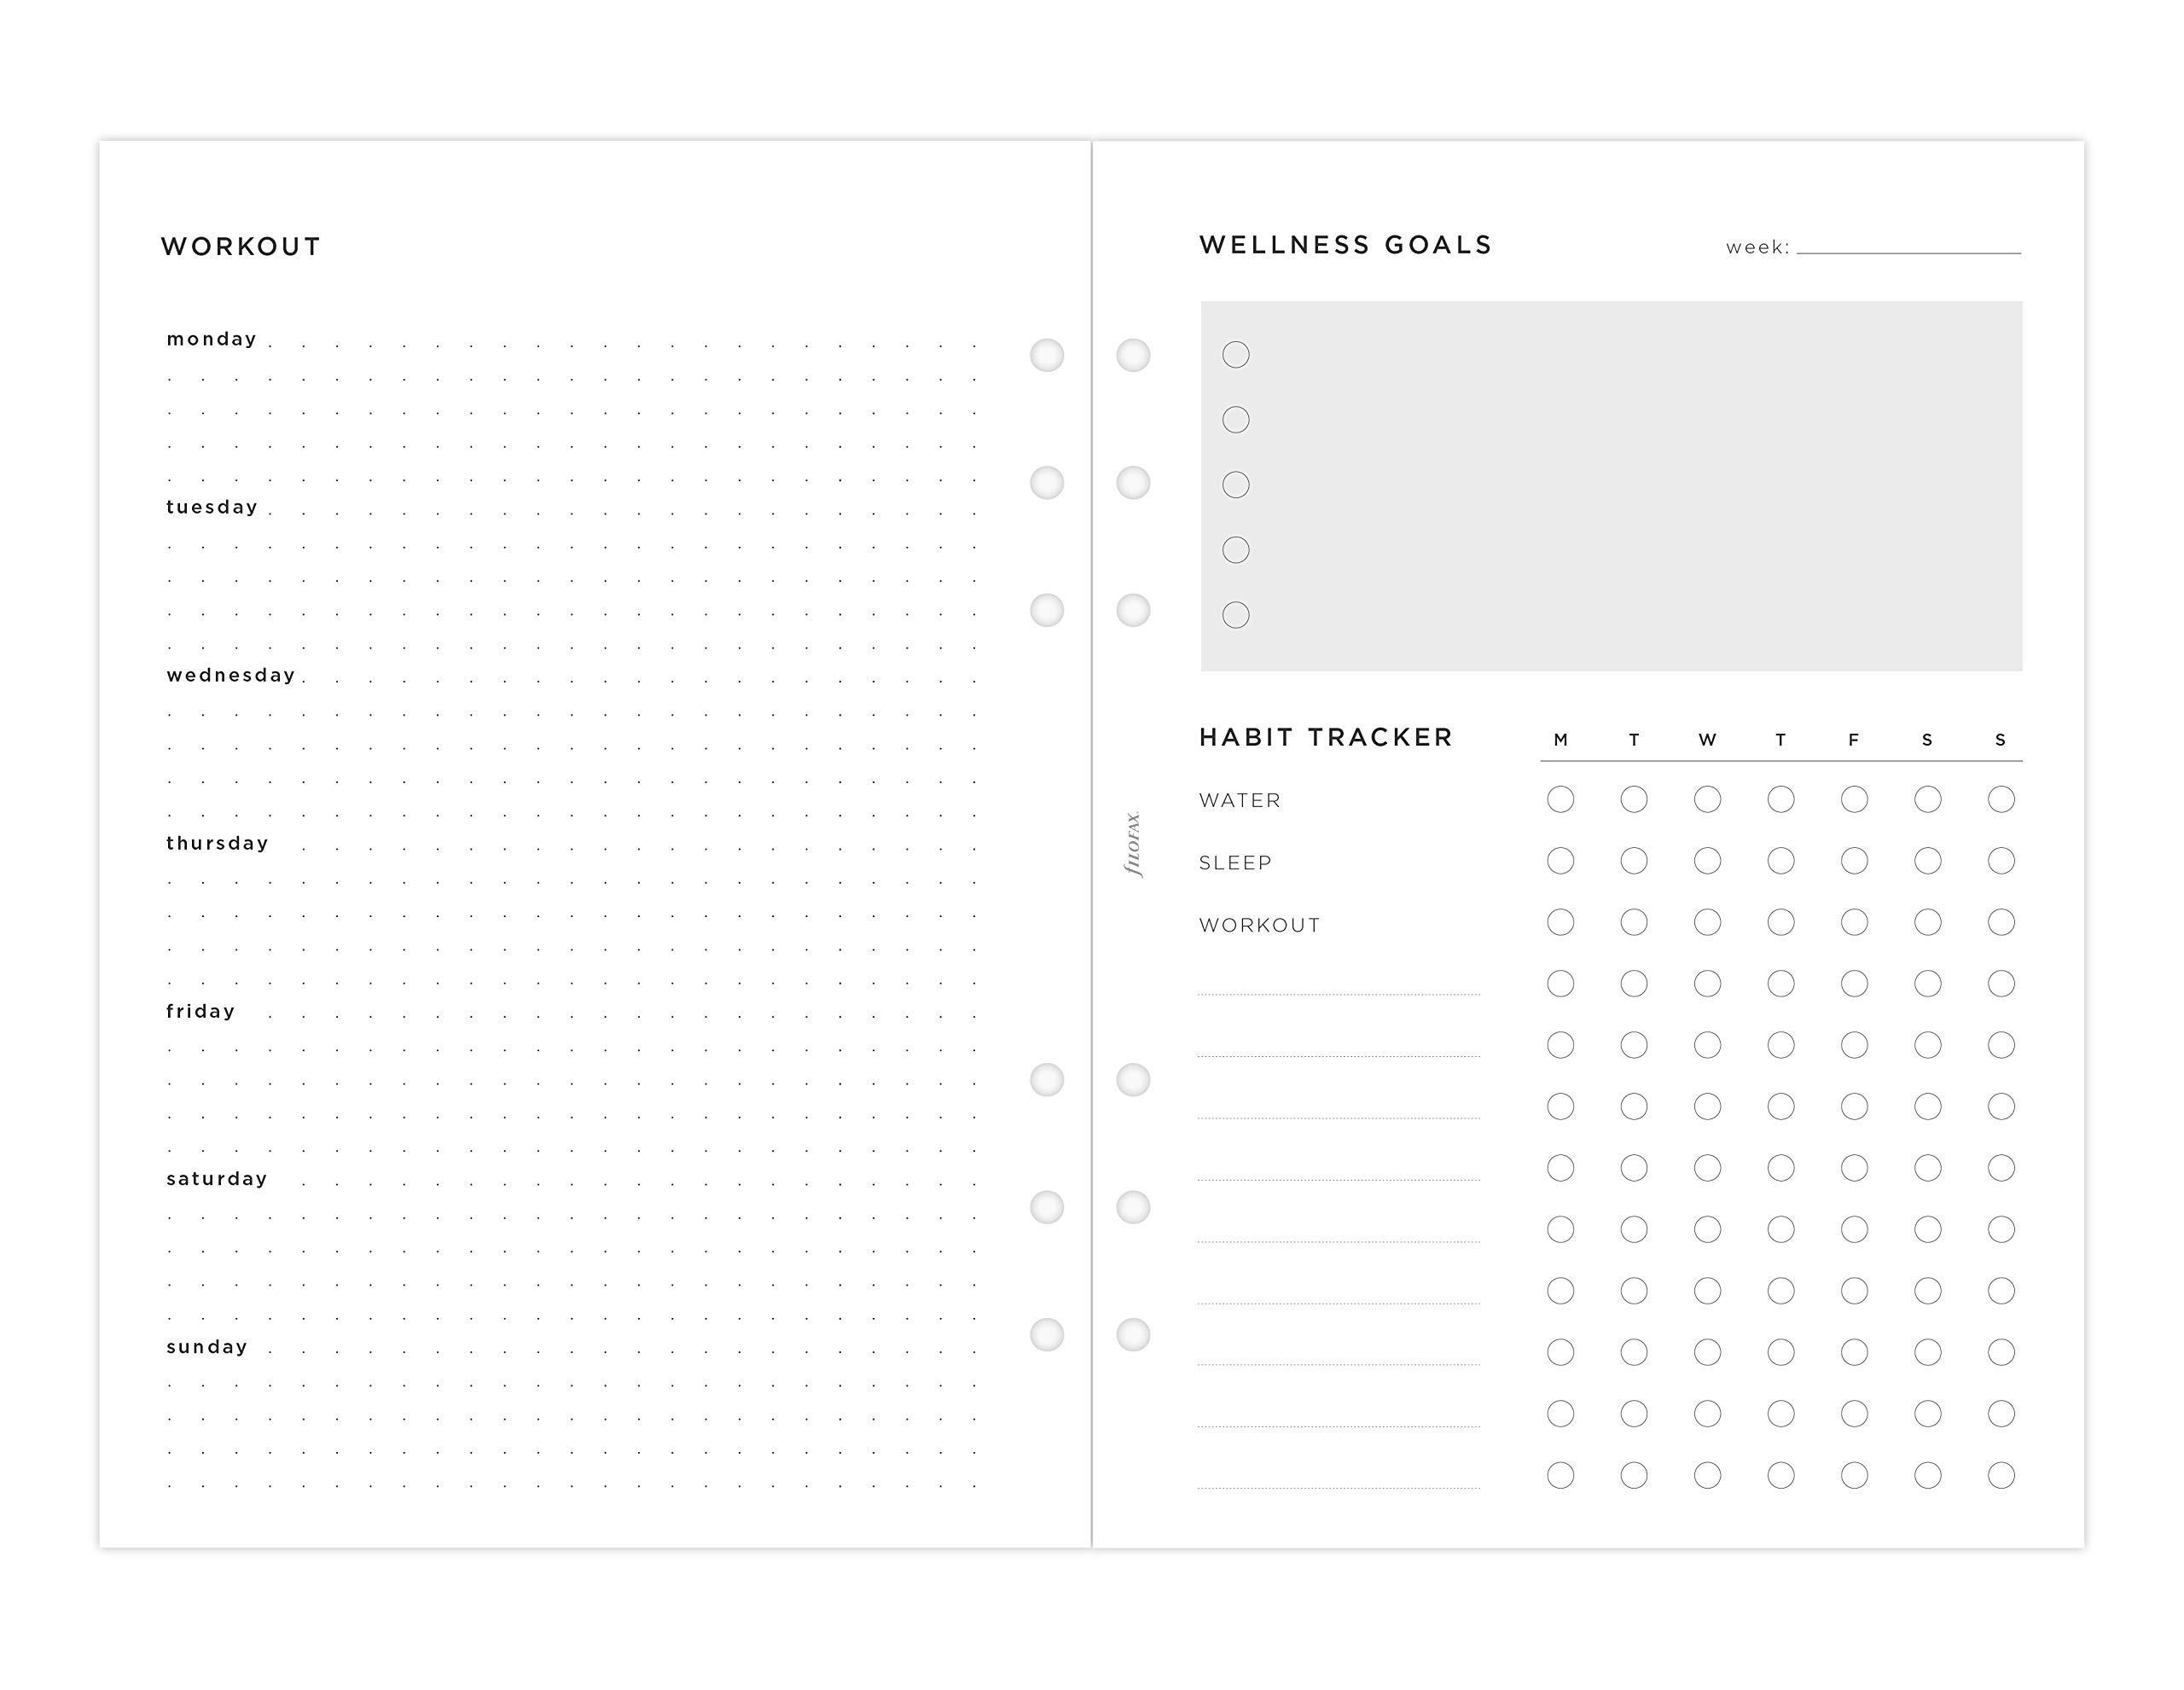
Task: Select the WORKOUT page heading
Action: pyautogui.click(x=241, y=247)
